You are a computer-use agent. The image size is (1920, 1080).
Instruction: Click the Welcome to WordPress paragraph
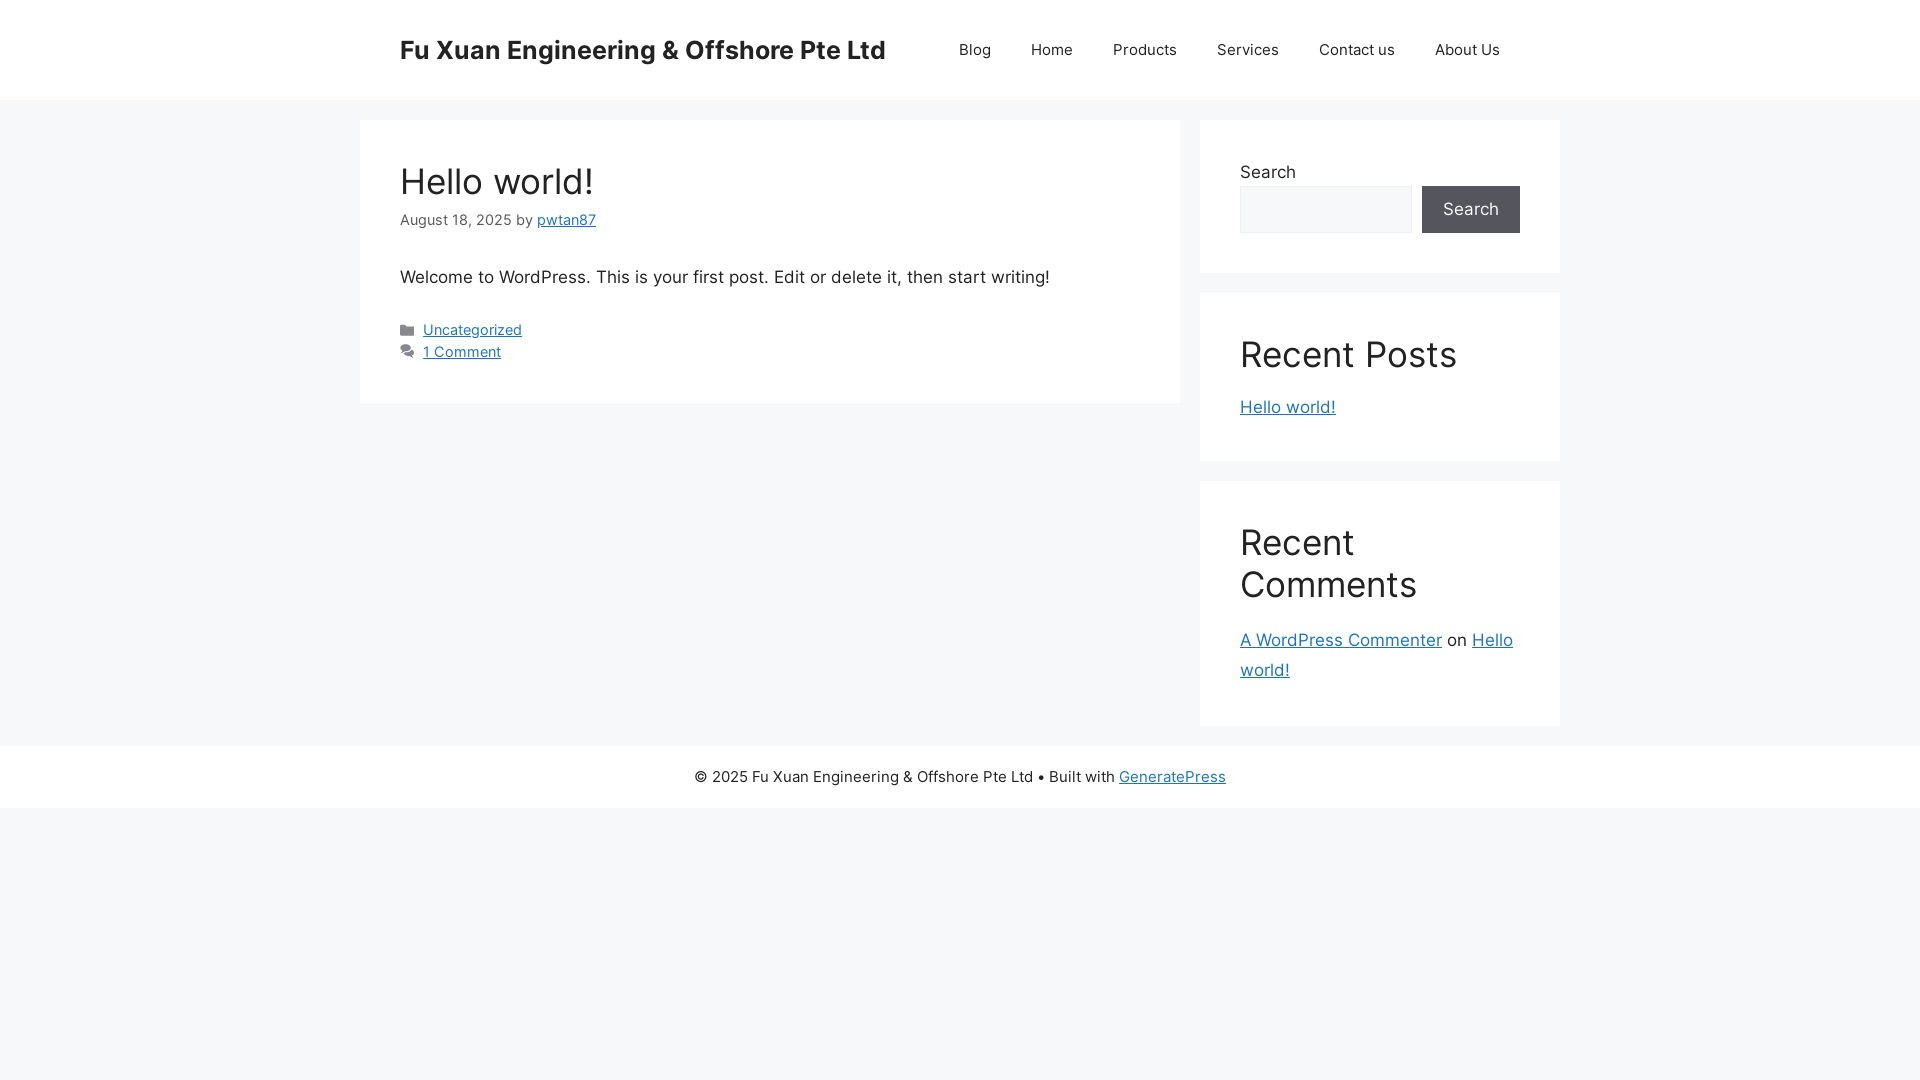(x=724, y=277)
